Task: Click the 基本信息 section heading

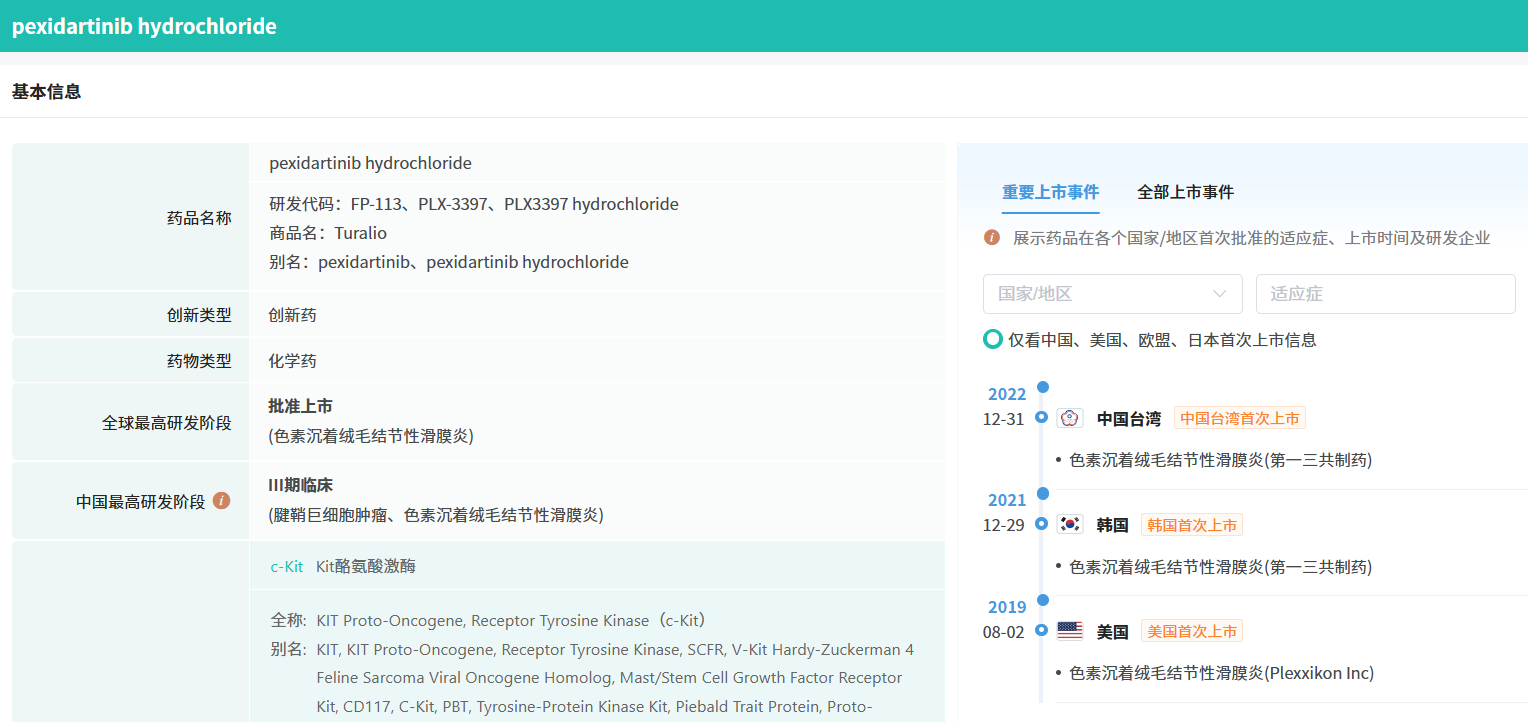Action: 46,92
